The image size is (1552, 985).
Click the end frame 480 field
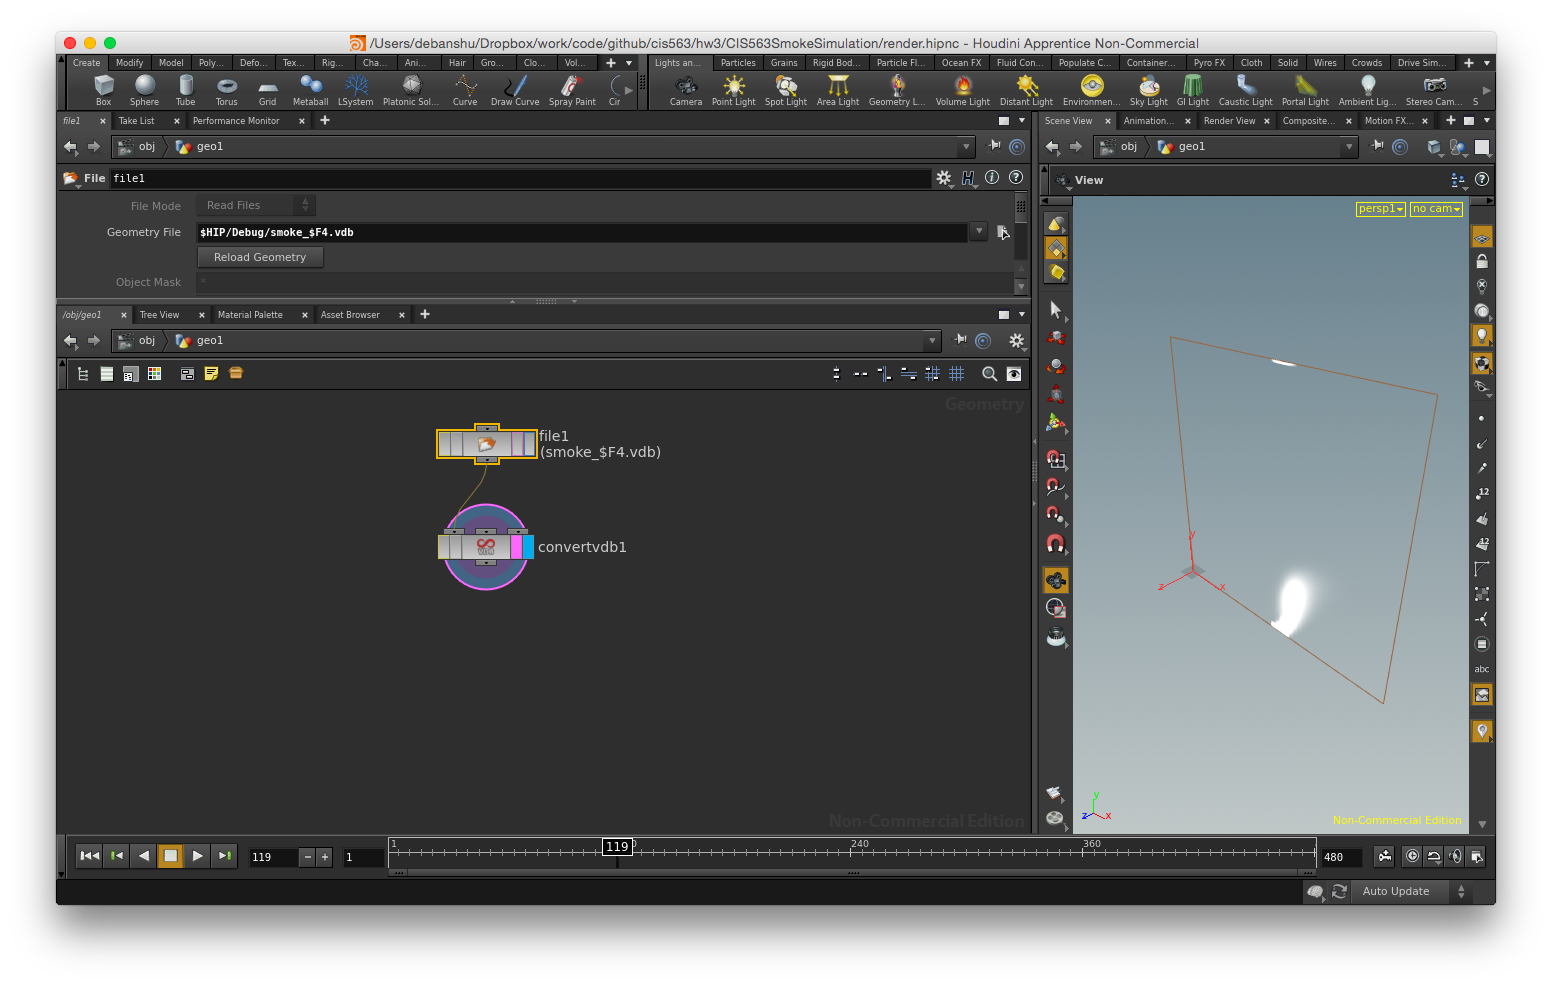[1340, 857]
